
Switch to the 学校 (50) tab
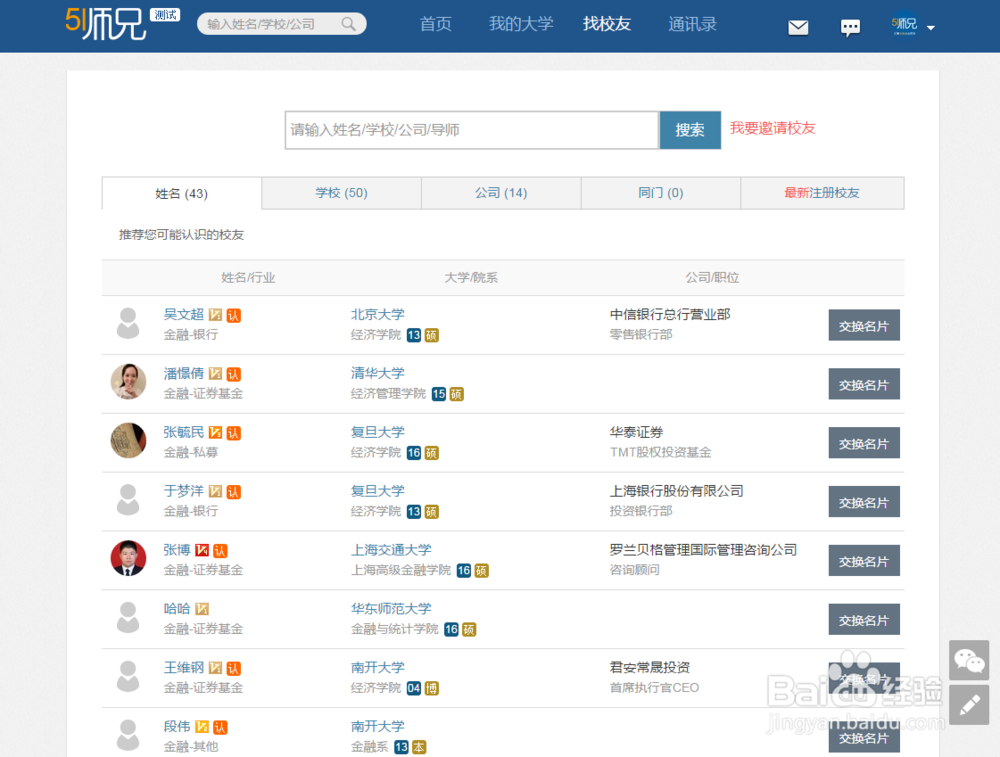click(x=341, y=192)
